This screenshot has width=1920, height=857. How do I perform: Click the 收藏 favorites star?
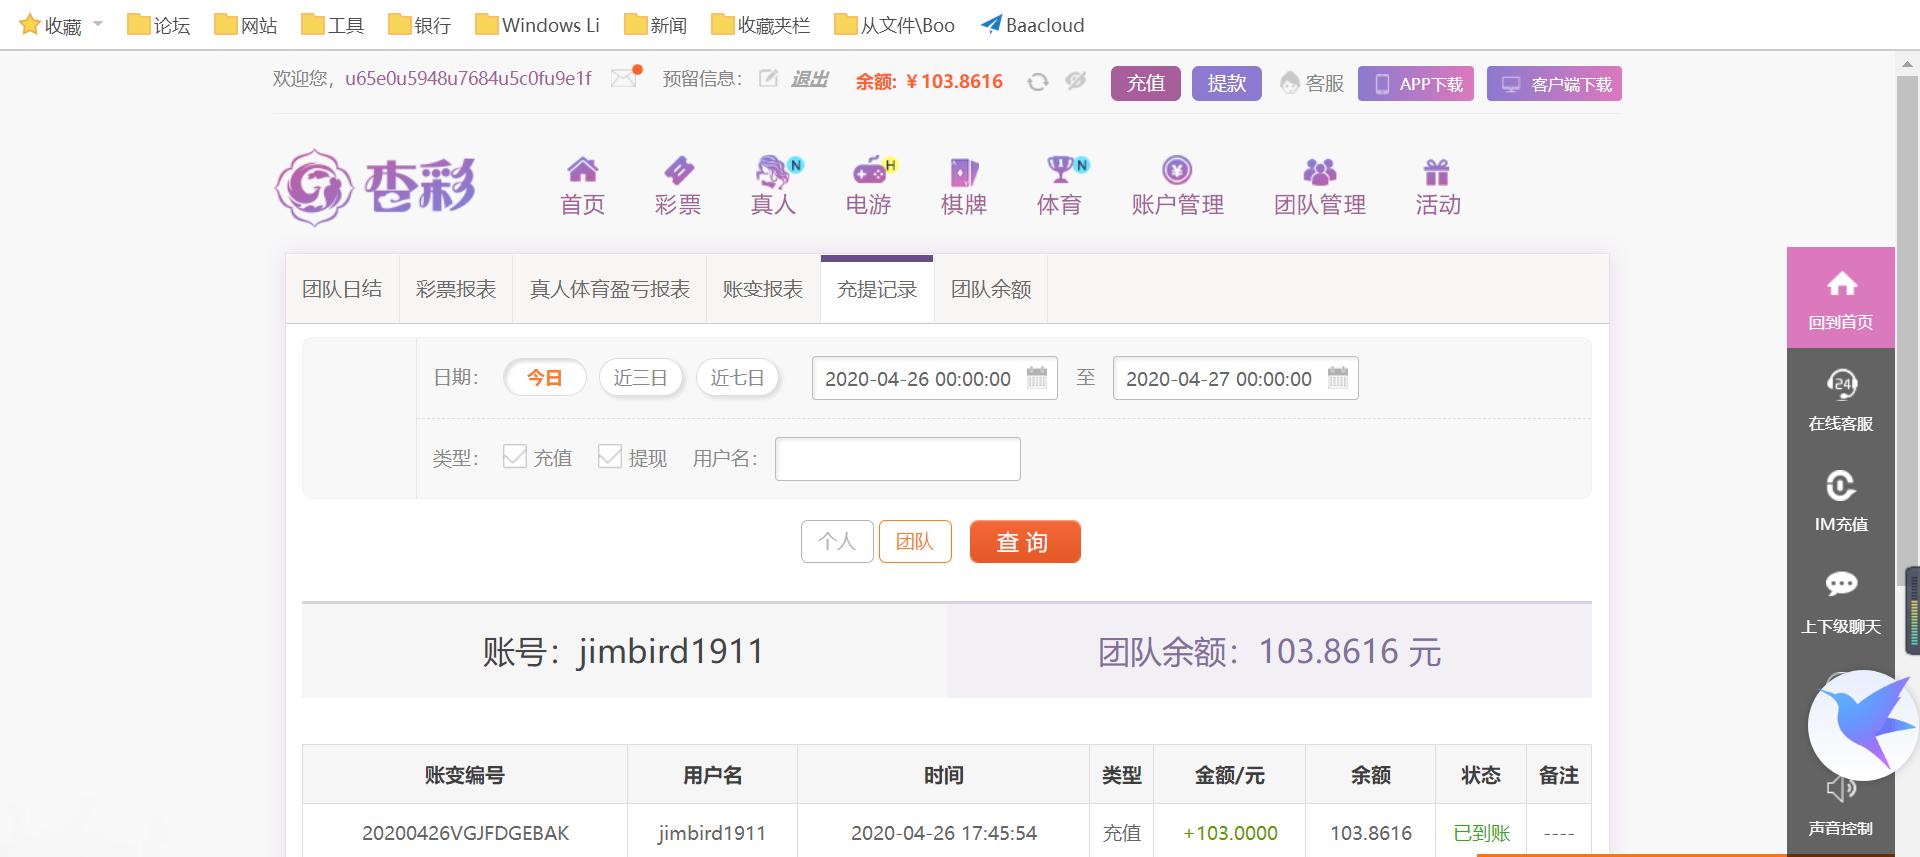pyautogui.click(x=30, y=25)
